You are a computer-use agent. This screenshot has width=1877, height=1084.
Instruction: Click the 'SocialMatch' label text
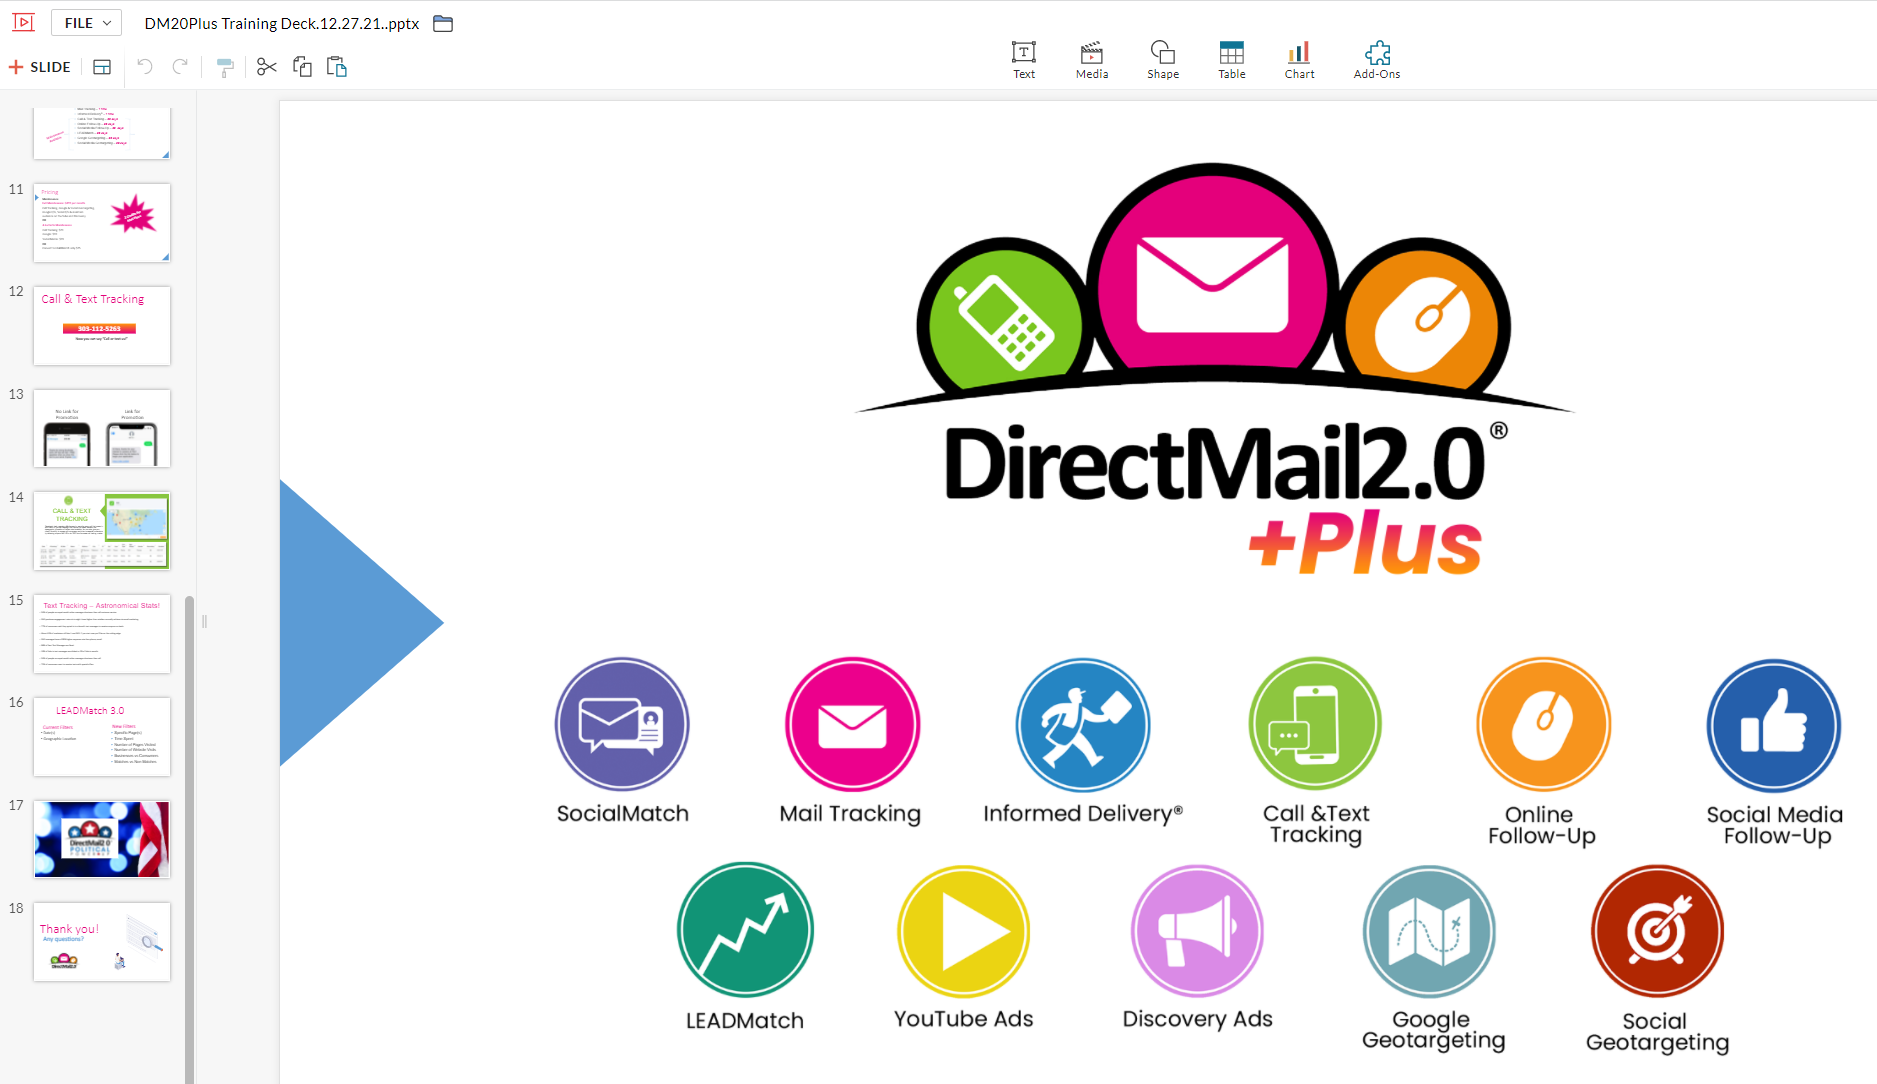point(623,814)
